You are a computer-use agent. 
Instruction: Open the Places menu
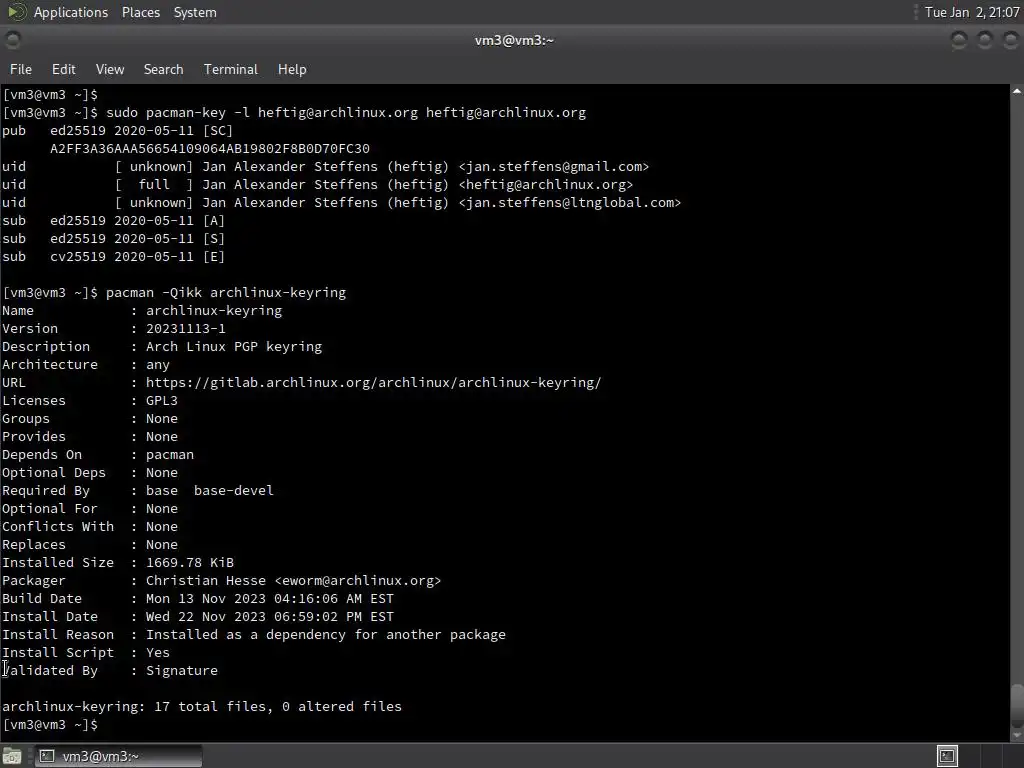point(140,12)
